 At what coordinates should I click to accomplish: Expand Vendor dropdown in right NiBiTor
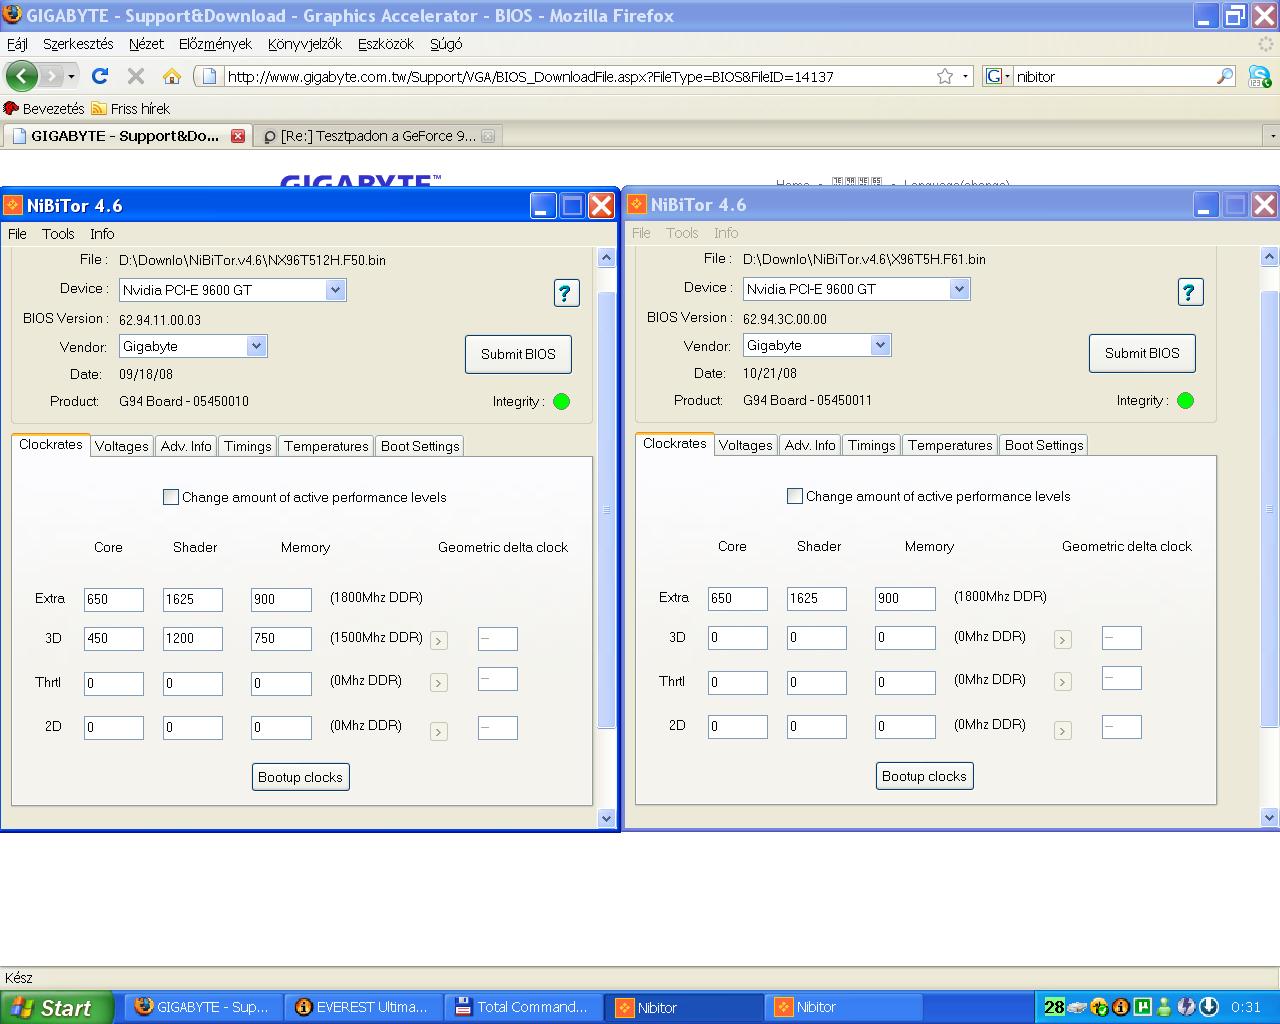[x=880, y=345]
